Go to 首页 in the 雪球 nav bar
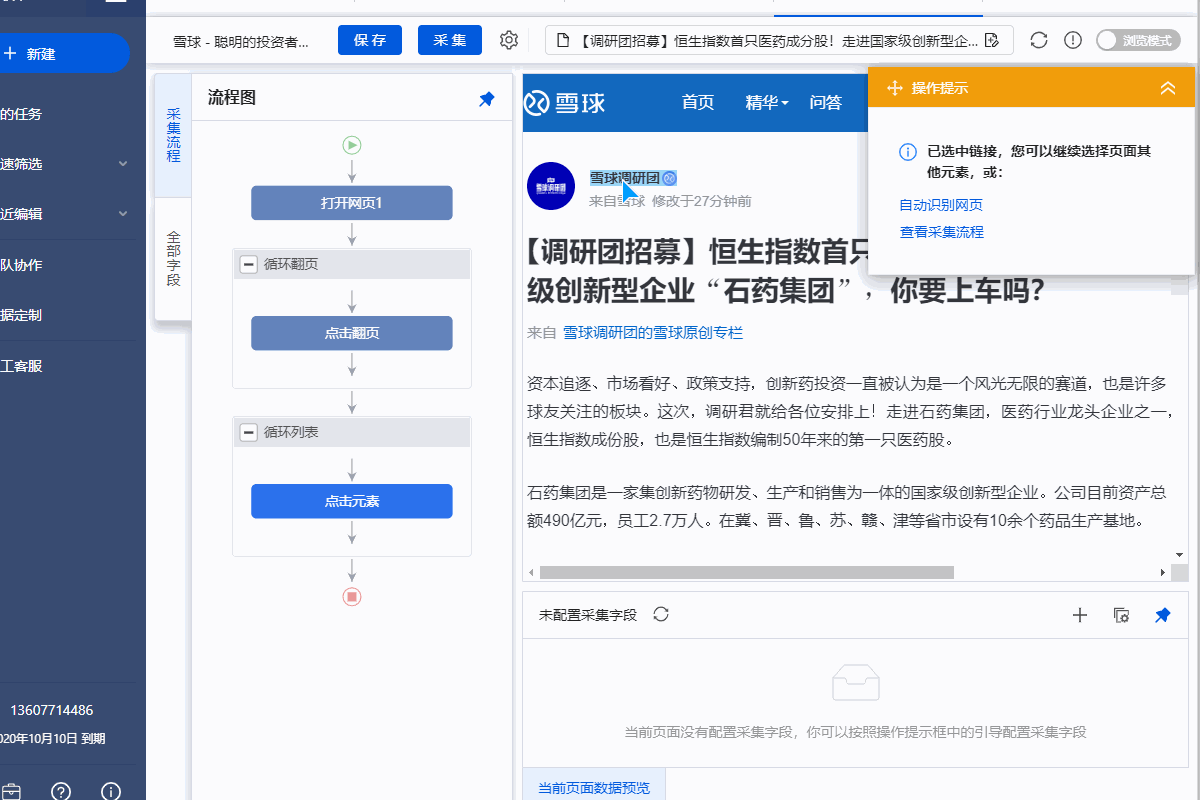 click(698, 102)
